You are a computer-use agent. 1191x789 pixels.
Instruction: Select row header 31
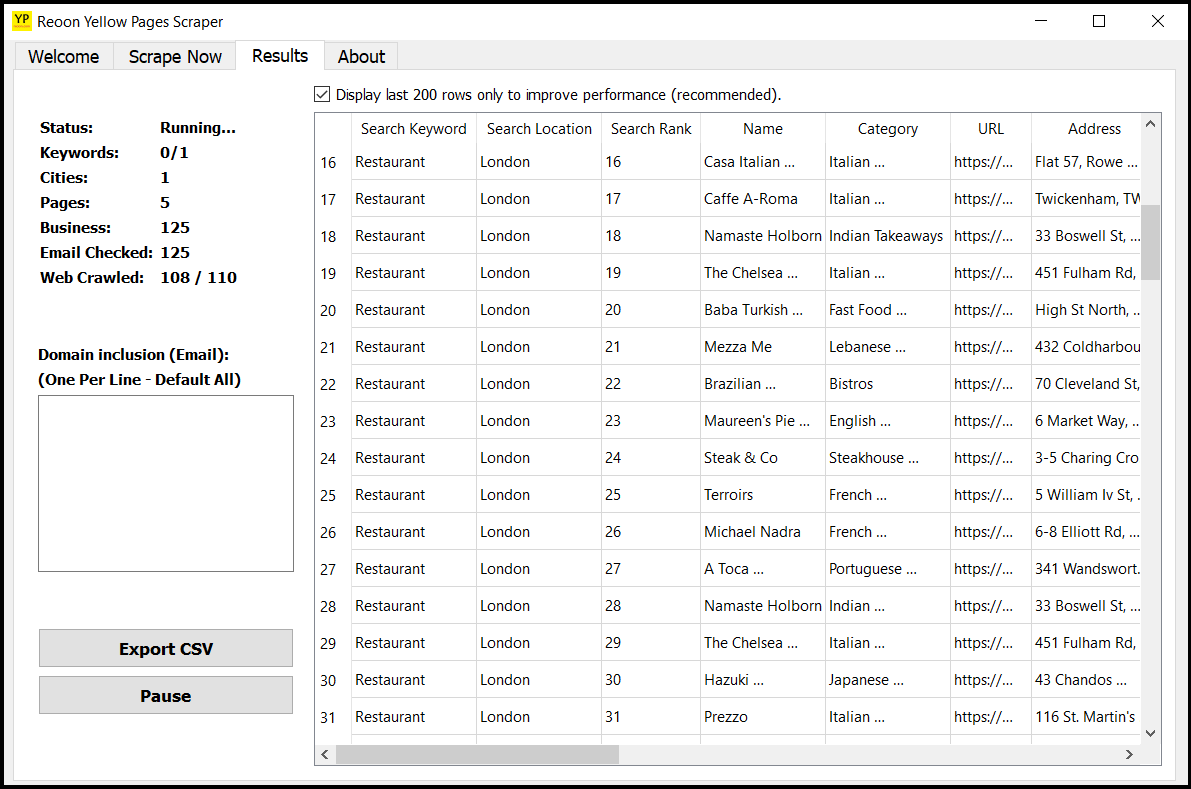(333, 717)
